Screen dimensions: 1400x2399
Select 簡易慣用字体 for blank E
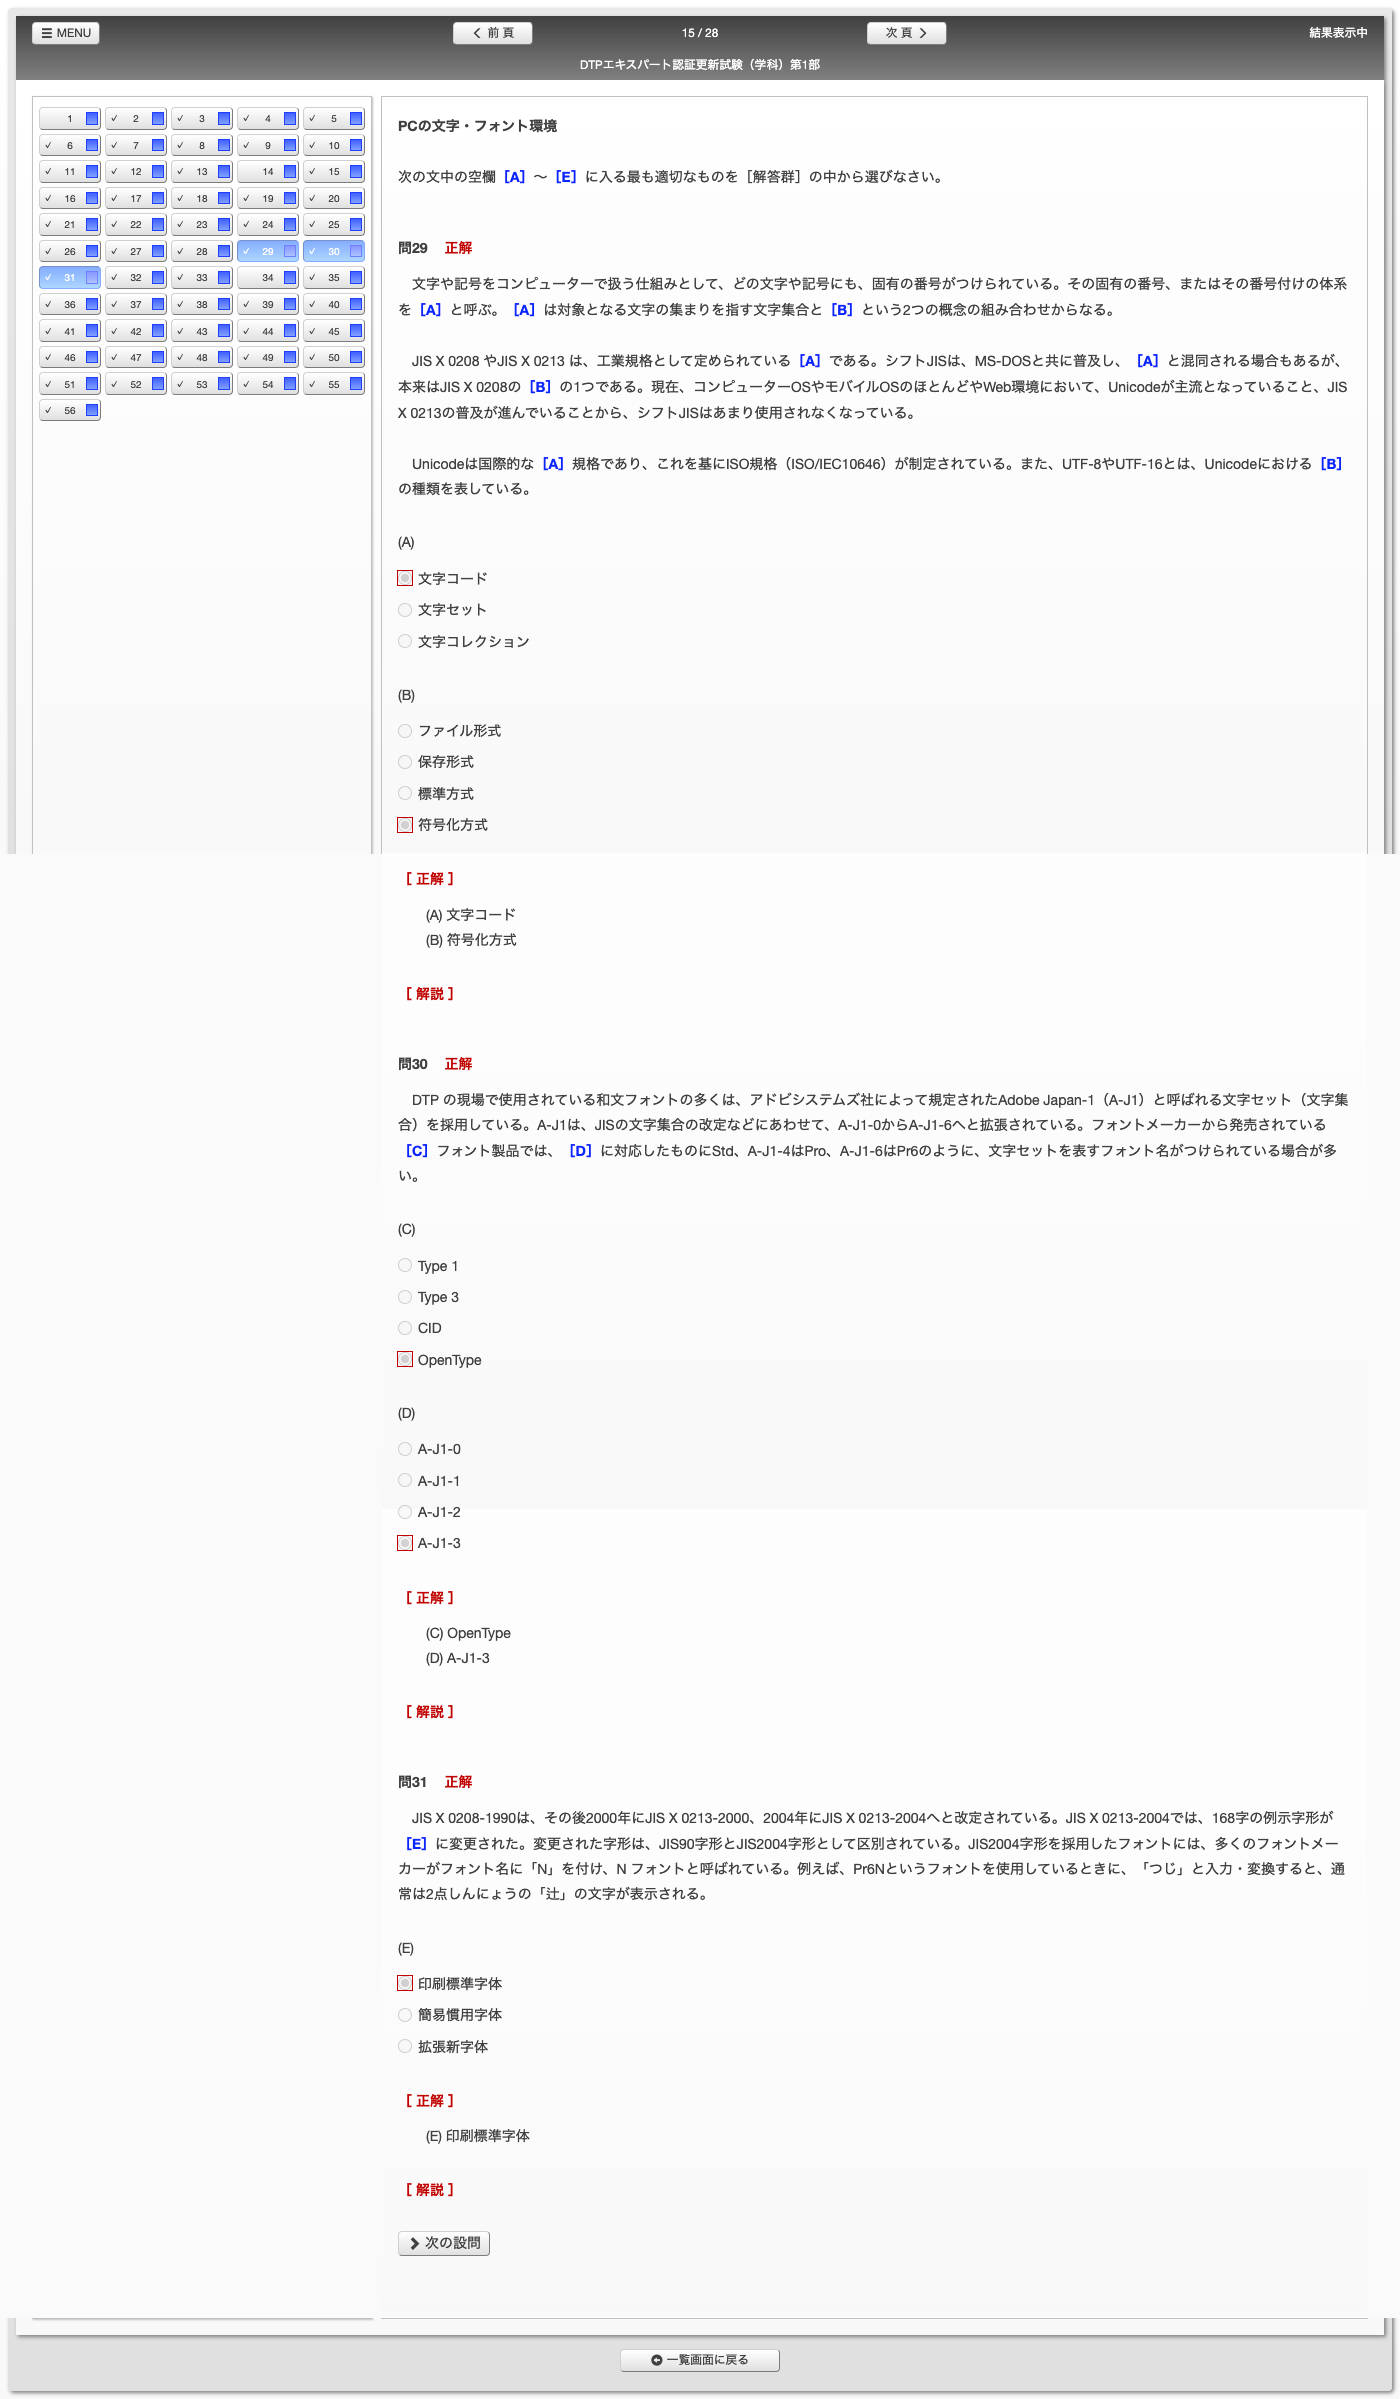click(405, 2015)
